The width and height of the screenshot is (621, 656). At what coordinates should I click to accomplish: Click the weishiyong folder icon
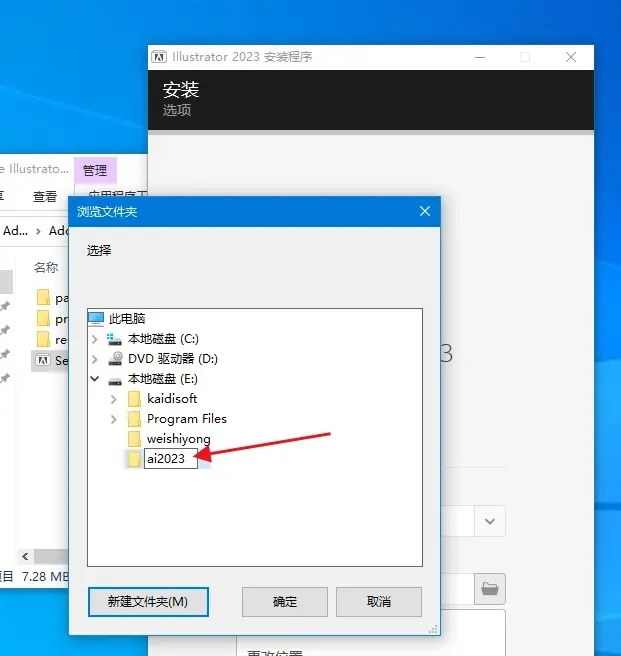pyautogui.click(x=134, y=439)
